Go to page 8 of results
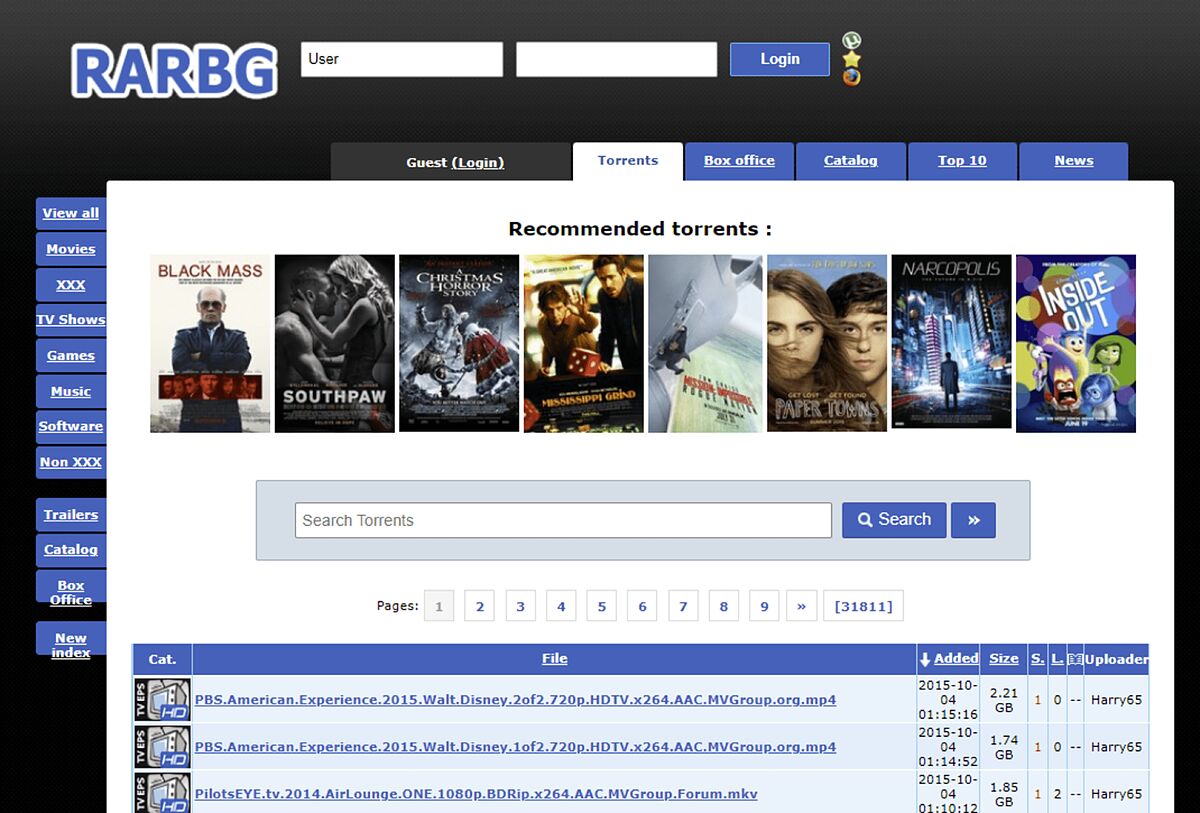This screenshot has height=813, width=1200. pos(724,606)
